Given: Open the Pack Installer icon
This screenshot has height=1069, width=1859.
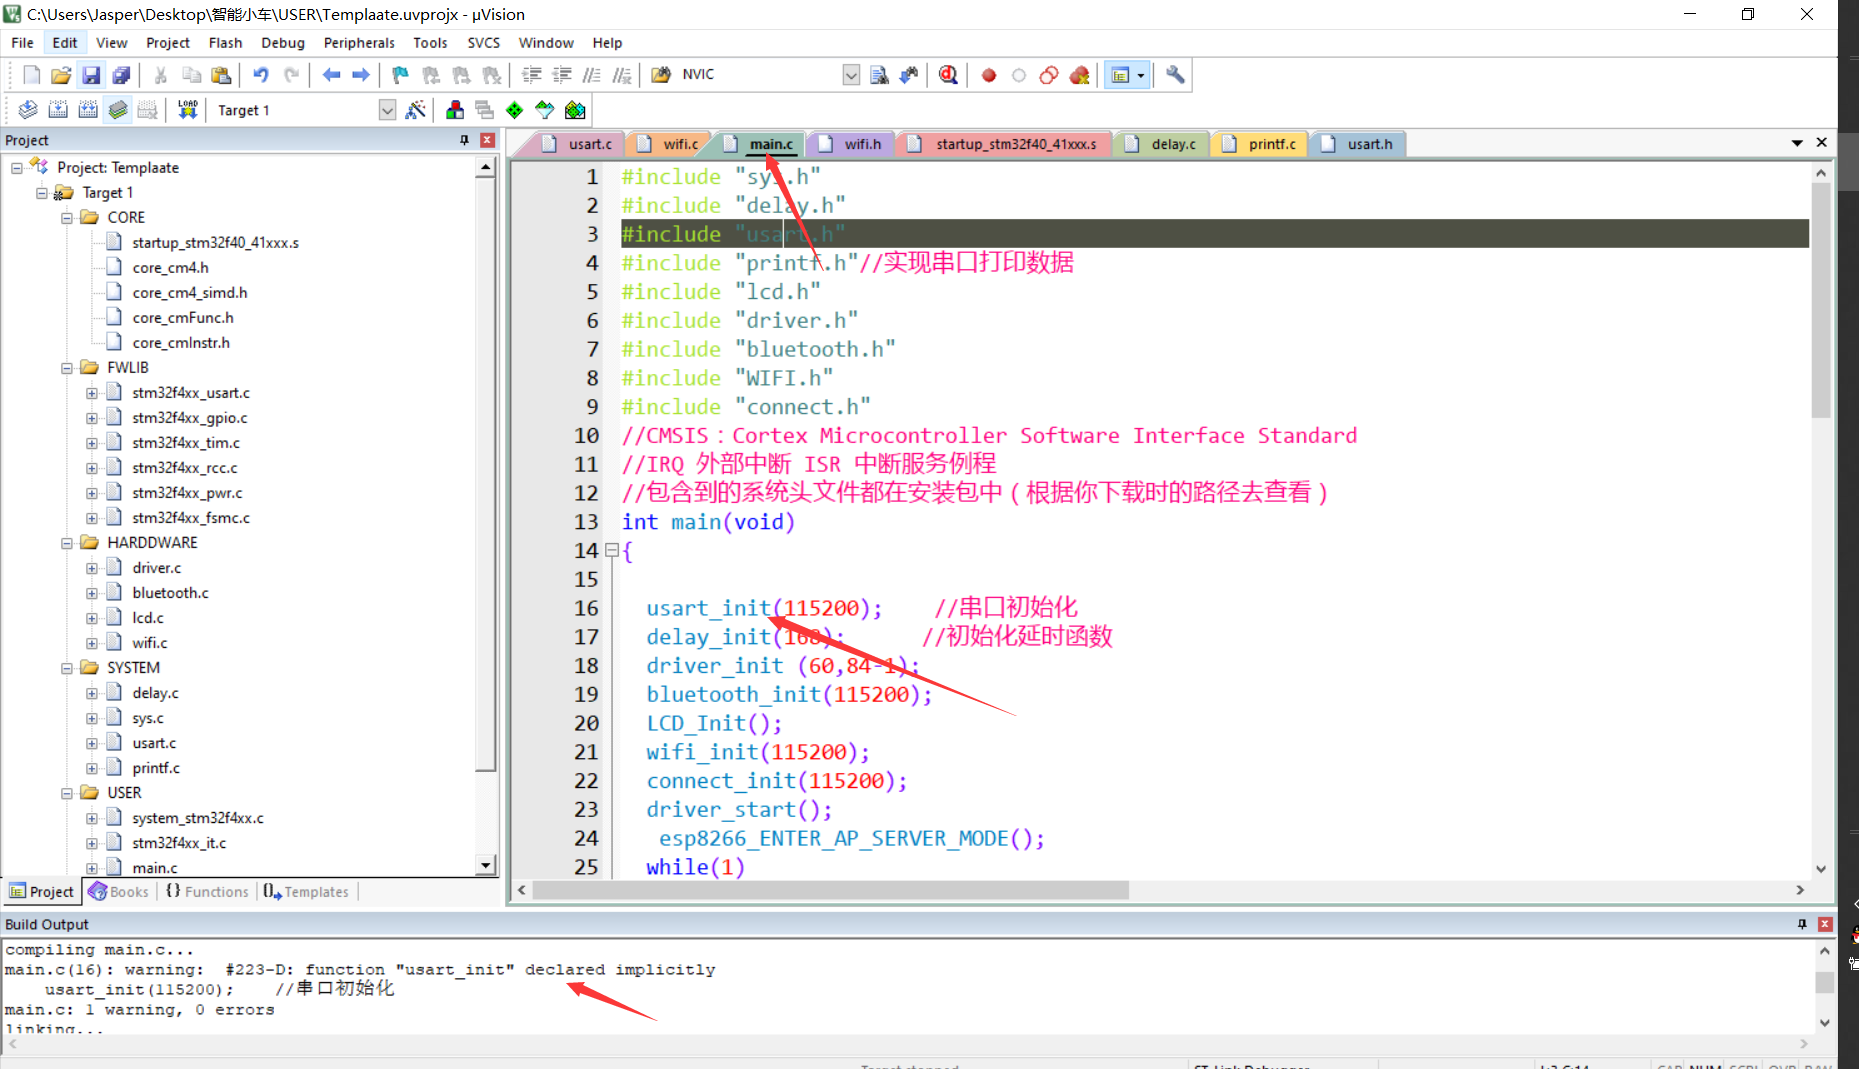Looking at the screenshot, I should pos(575,110).
